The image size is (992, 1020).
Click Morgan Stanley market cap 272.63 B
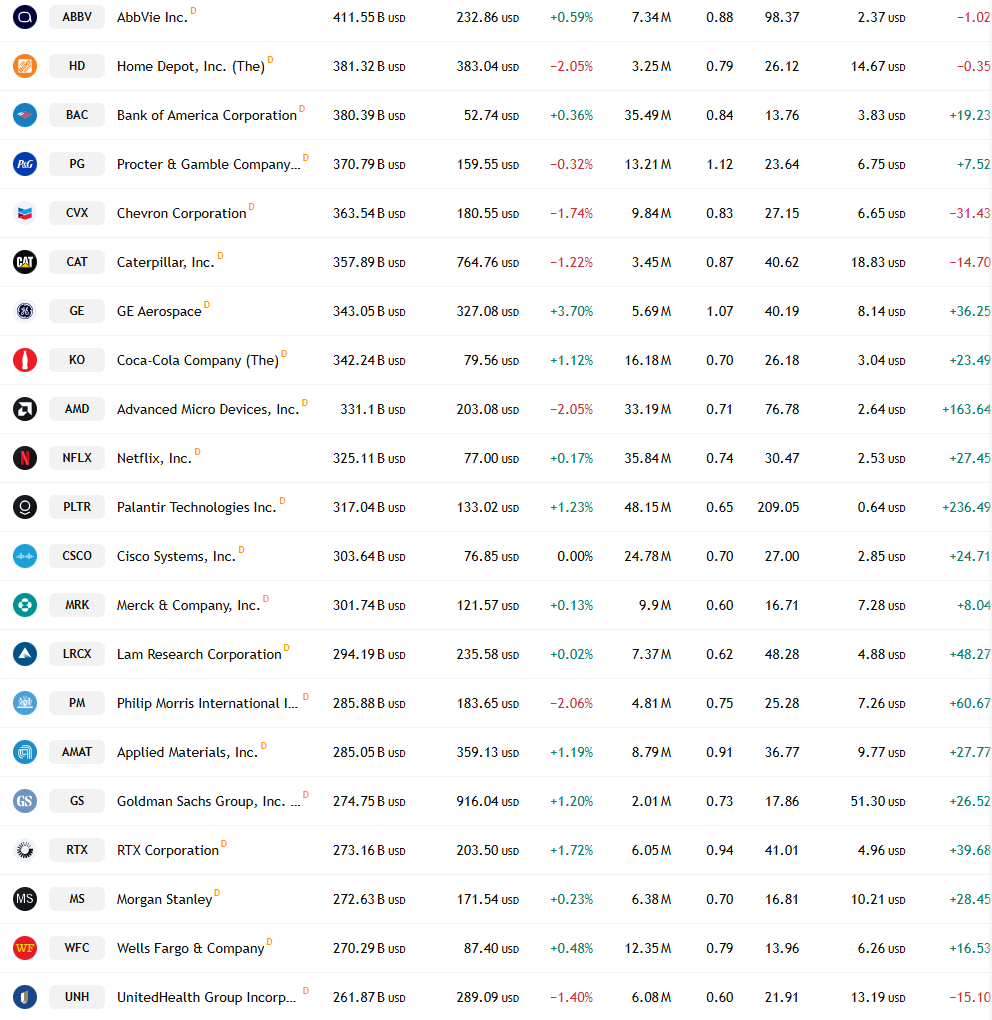coord(369,900)
